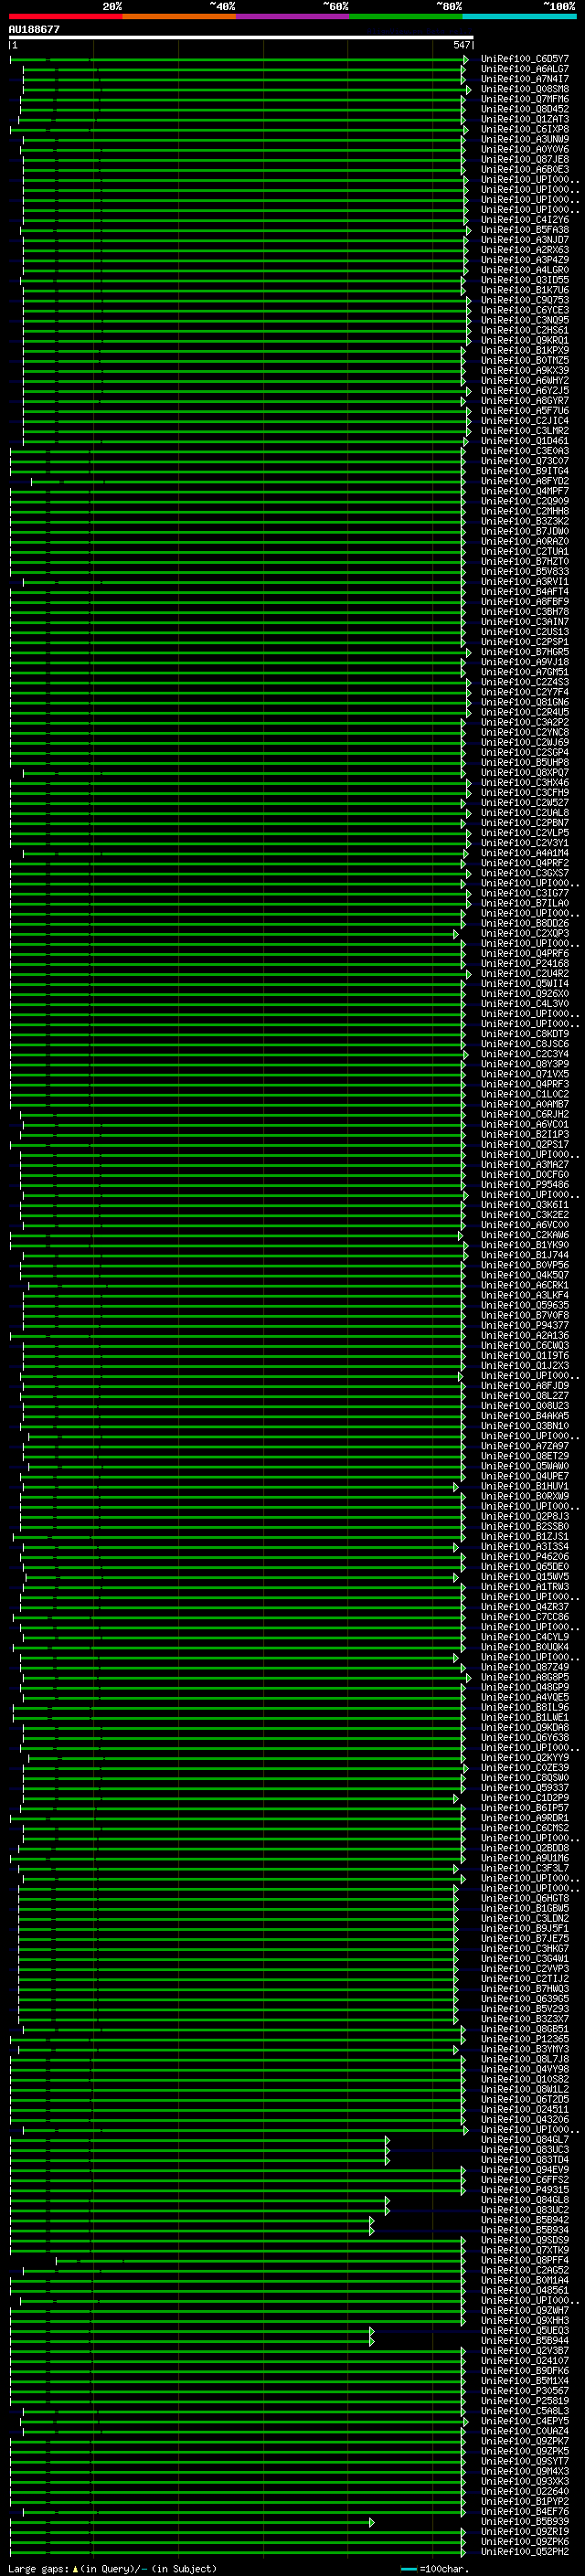
Task: Select hit label UniRef100_B2I1P3
Action: 524,1134
